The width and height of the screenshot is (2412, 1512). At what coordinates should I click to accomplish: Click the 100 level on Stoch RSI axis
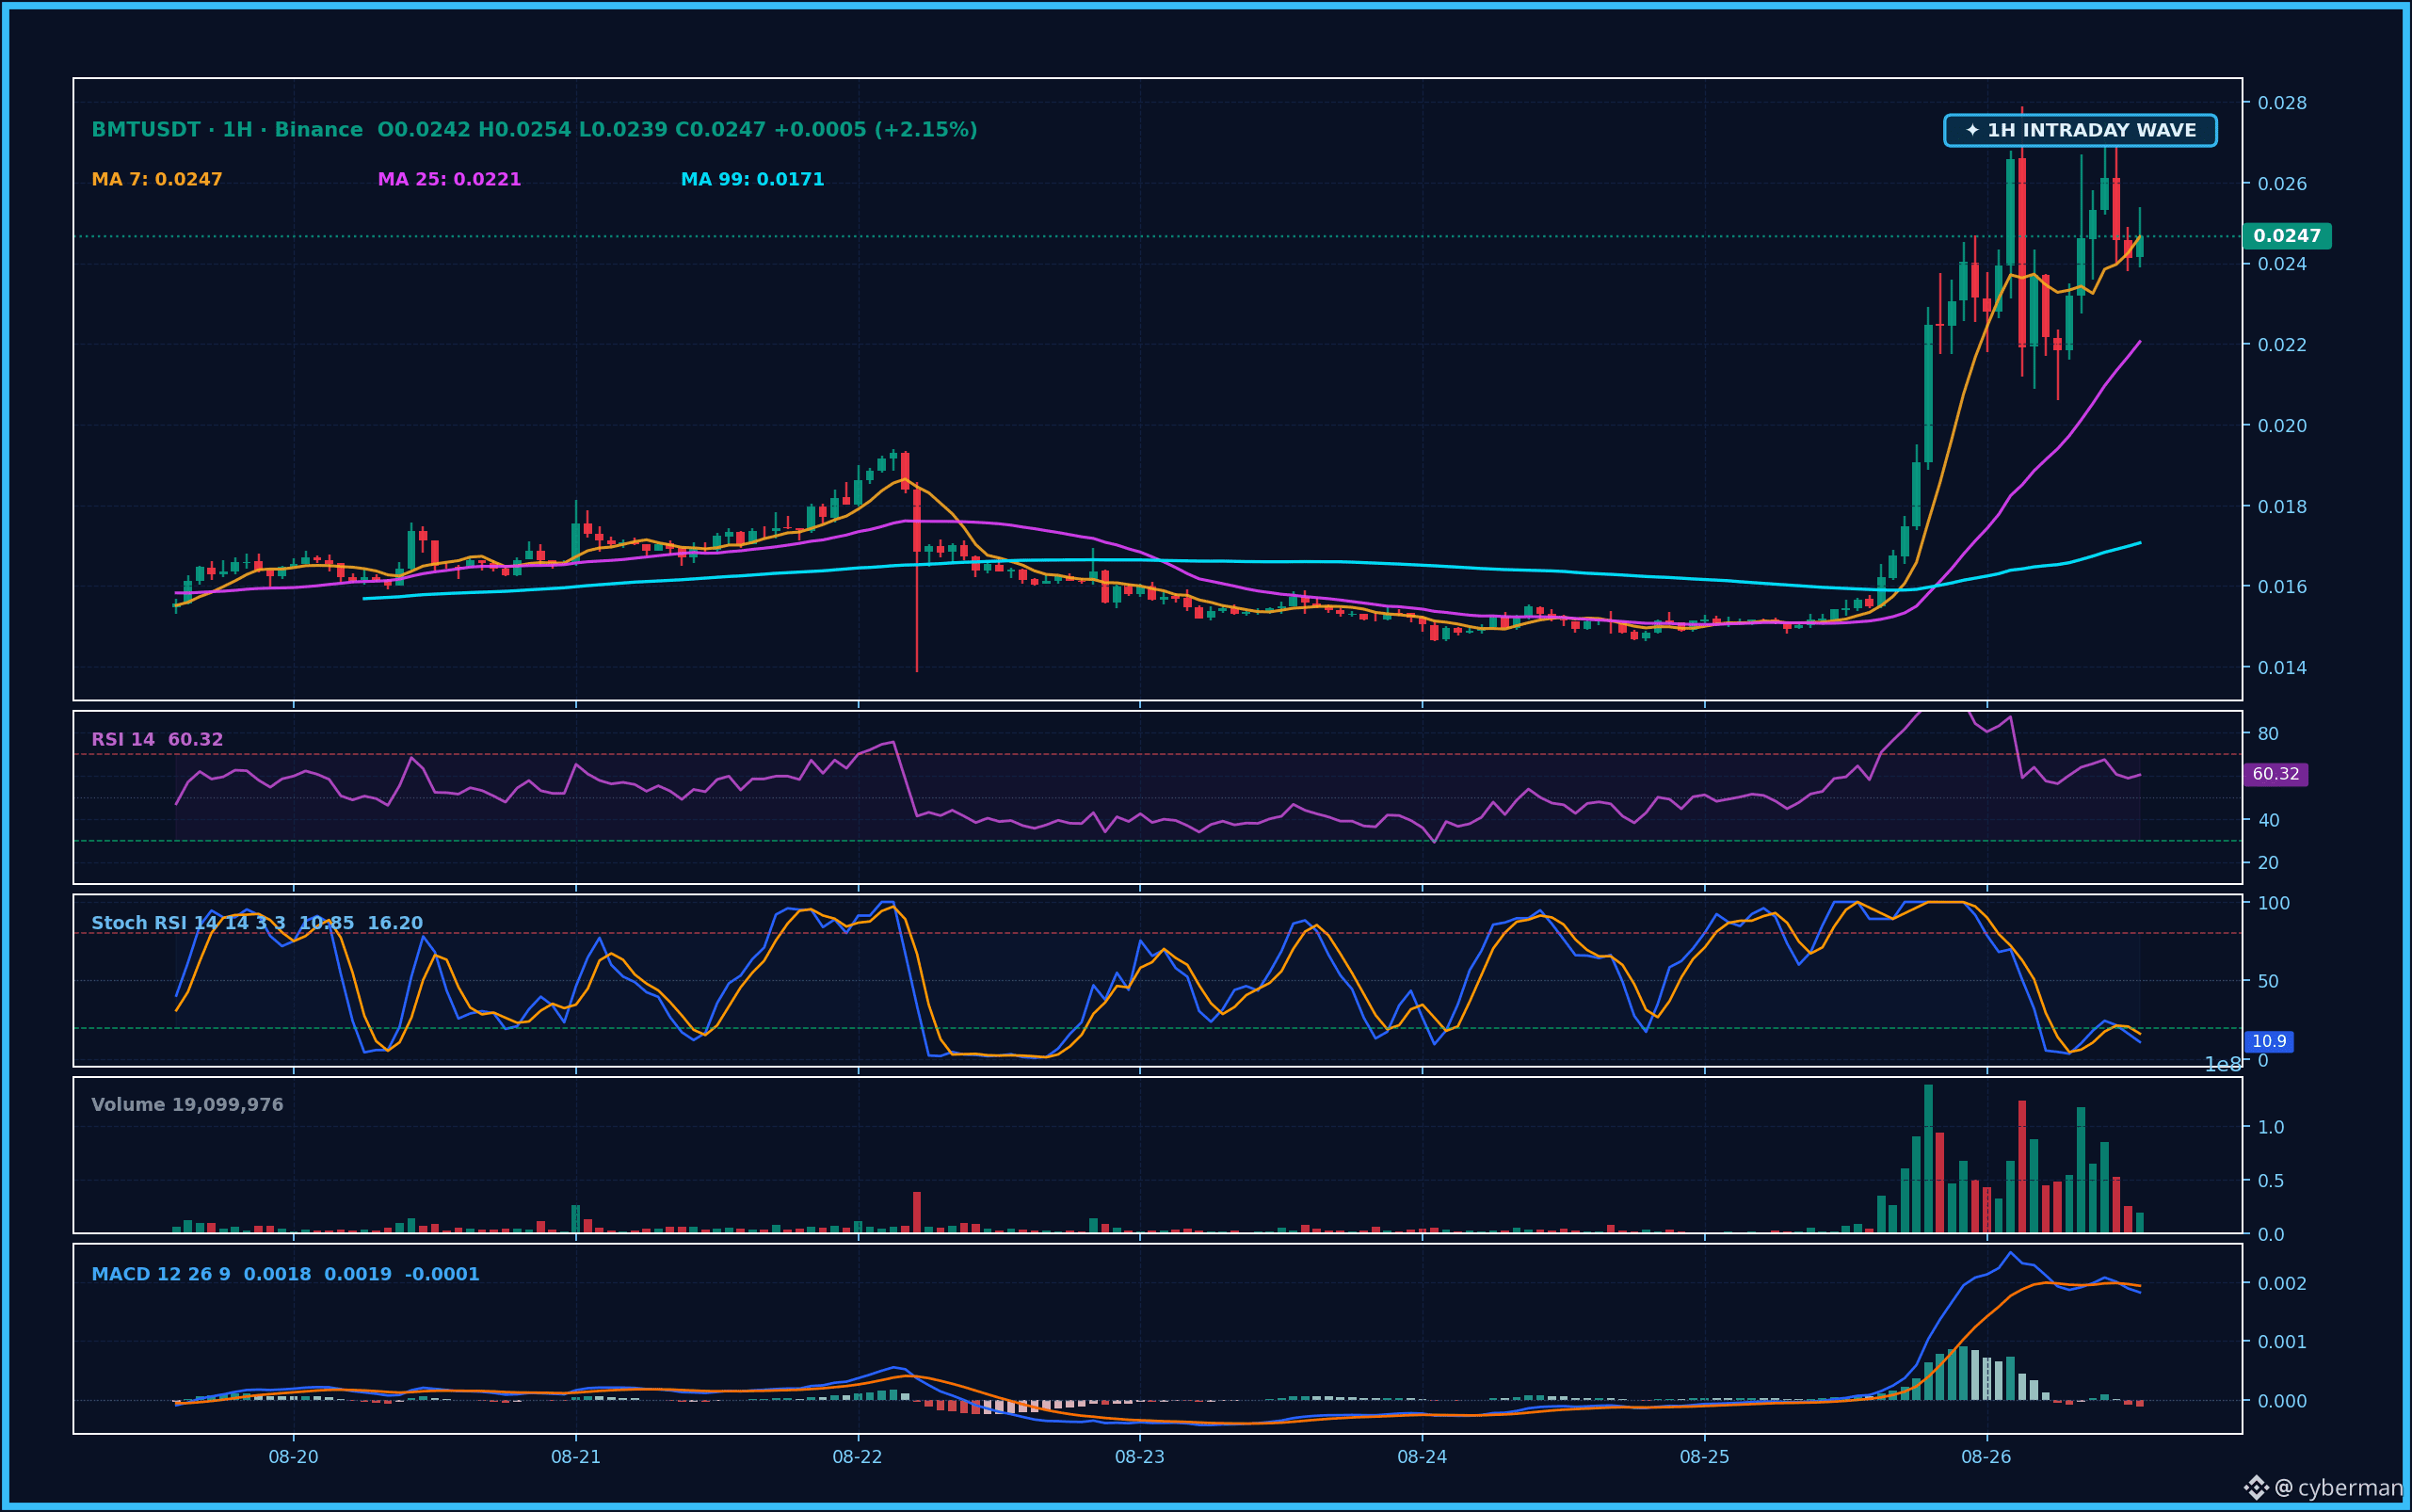(2274, 903)
